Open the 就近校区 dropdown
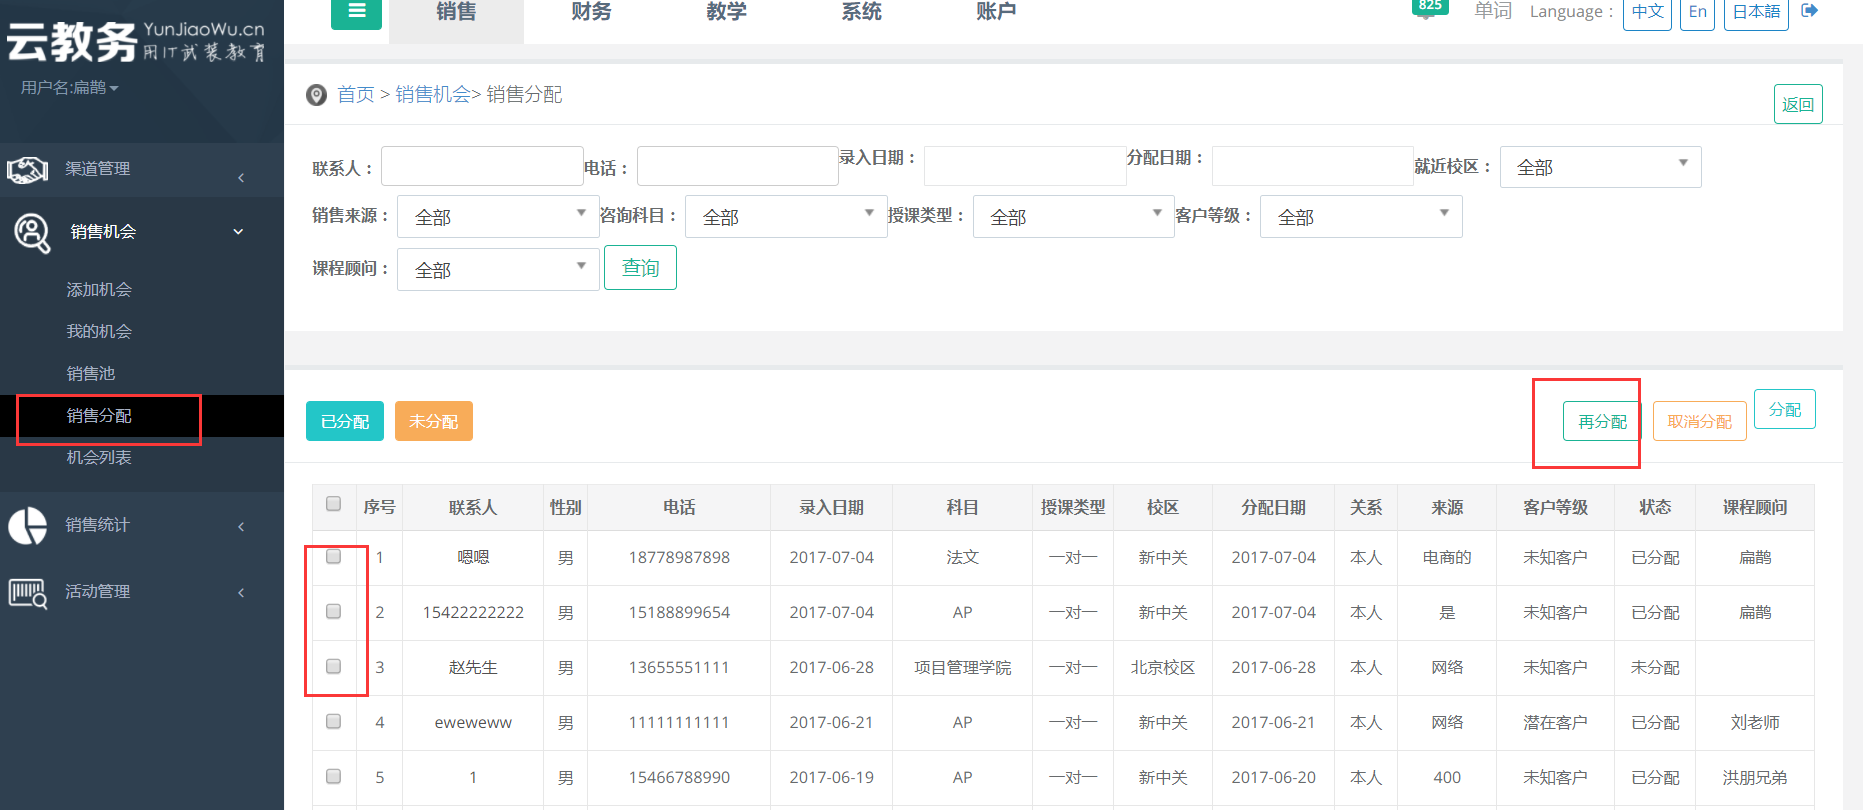Screen dimensions: 1863x810 (x=1600, y=167)
